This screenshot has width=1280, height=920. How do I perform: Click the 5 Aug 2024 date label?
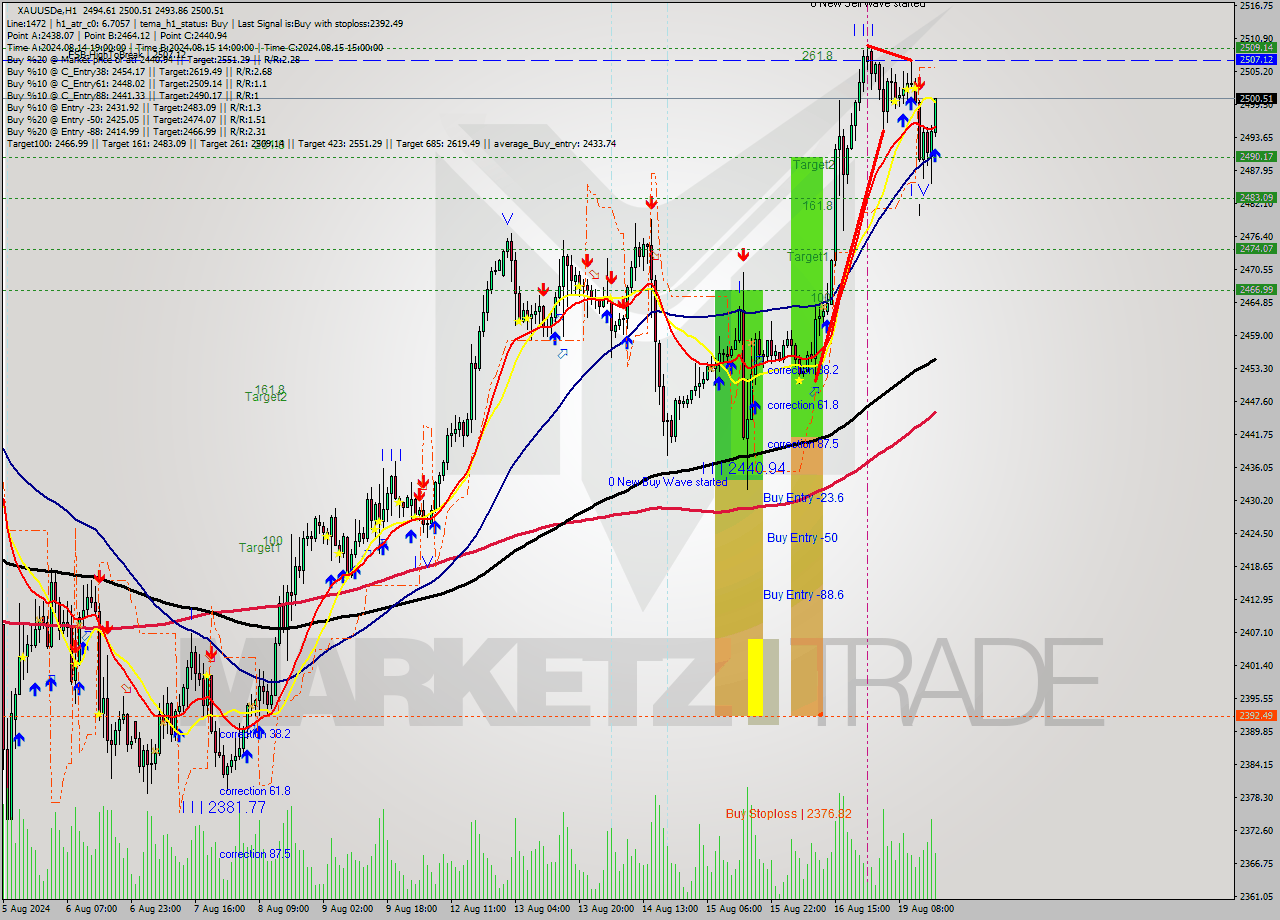point(27,909)
